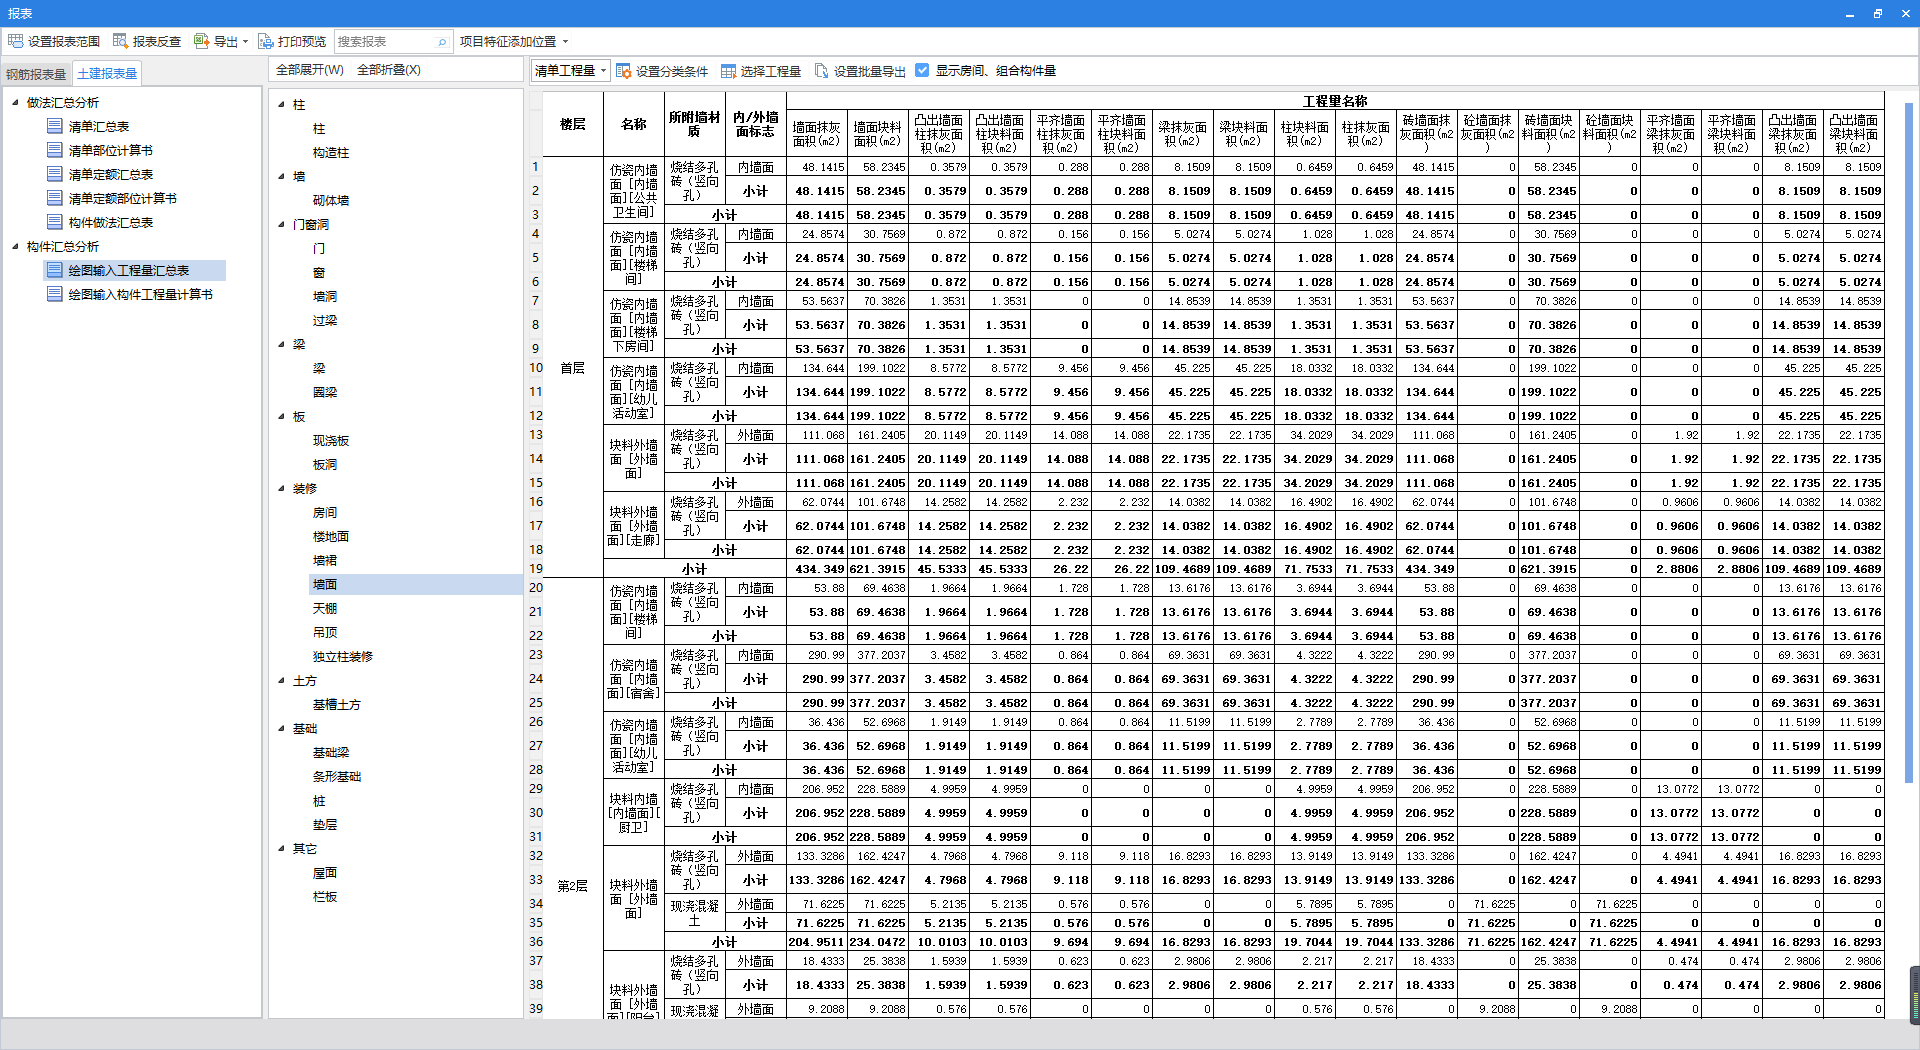Collapse the 土方 category node
This screenshot has height=1050, width=1920.
(x=281, y=680)
